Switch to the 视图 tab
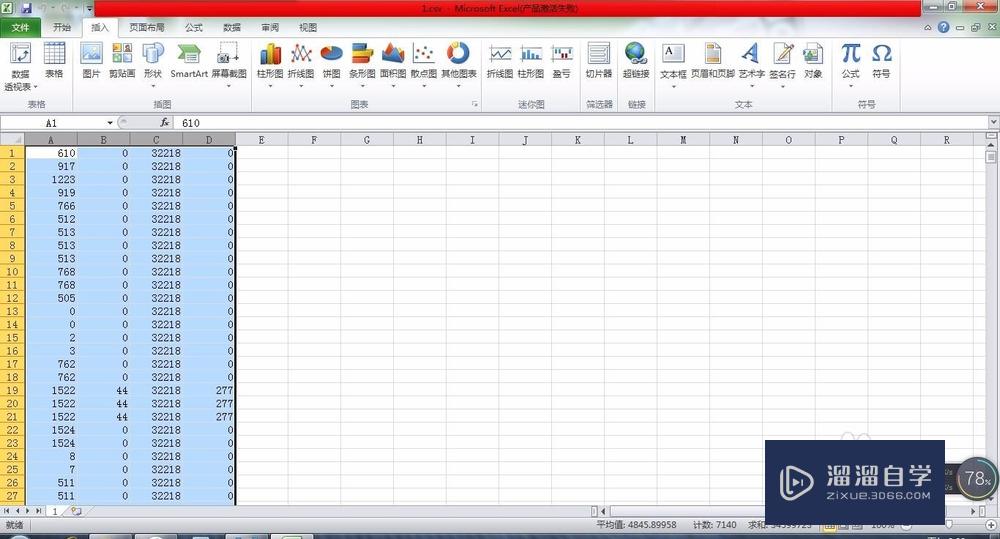 pos(308,27)
